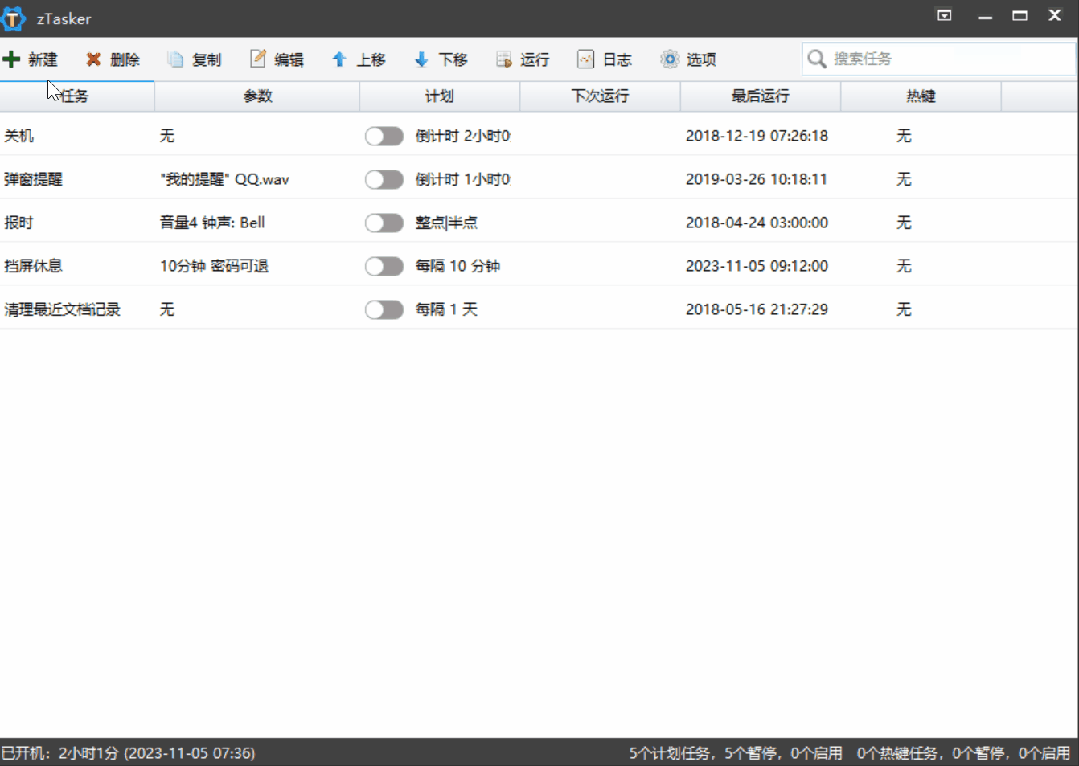1079x766 pixels.
Task: Turn on the 弹窗提醒 popup reminder task
Action: coord(384,179)
